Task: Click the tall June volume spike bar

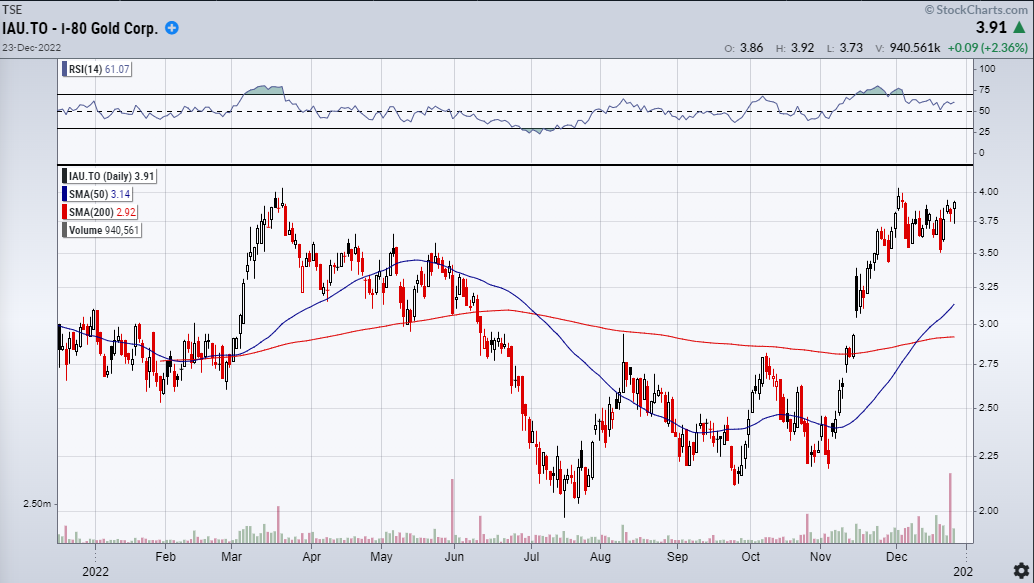Action: (452, 511)
